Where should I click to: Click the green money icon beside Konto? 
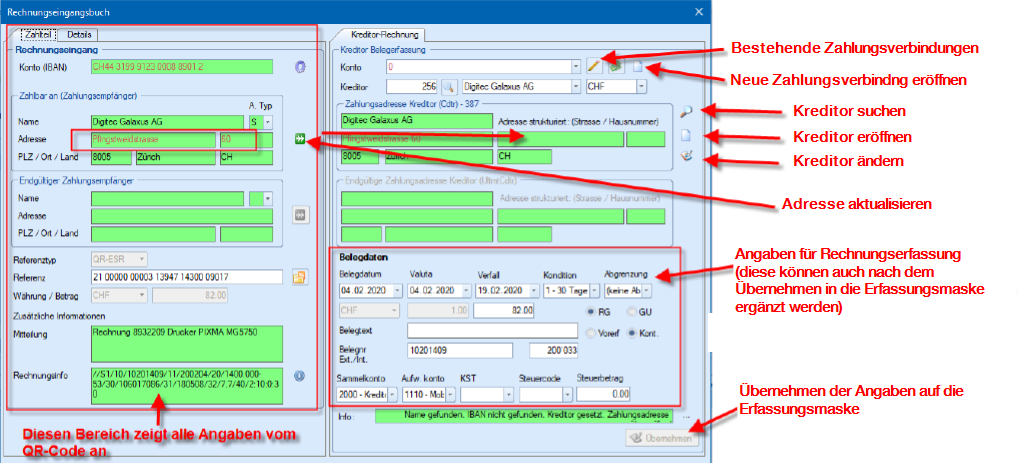(615, 66)
